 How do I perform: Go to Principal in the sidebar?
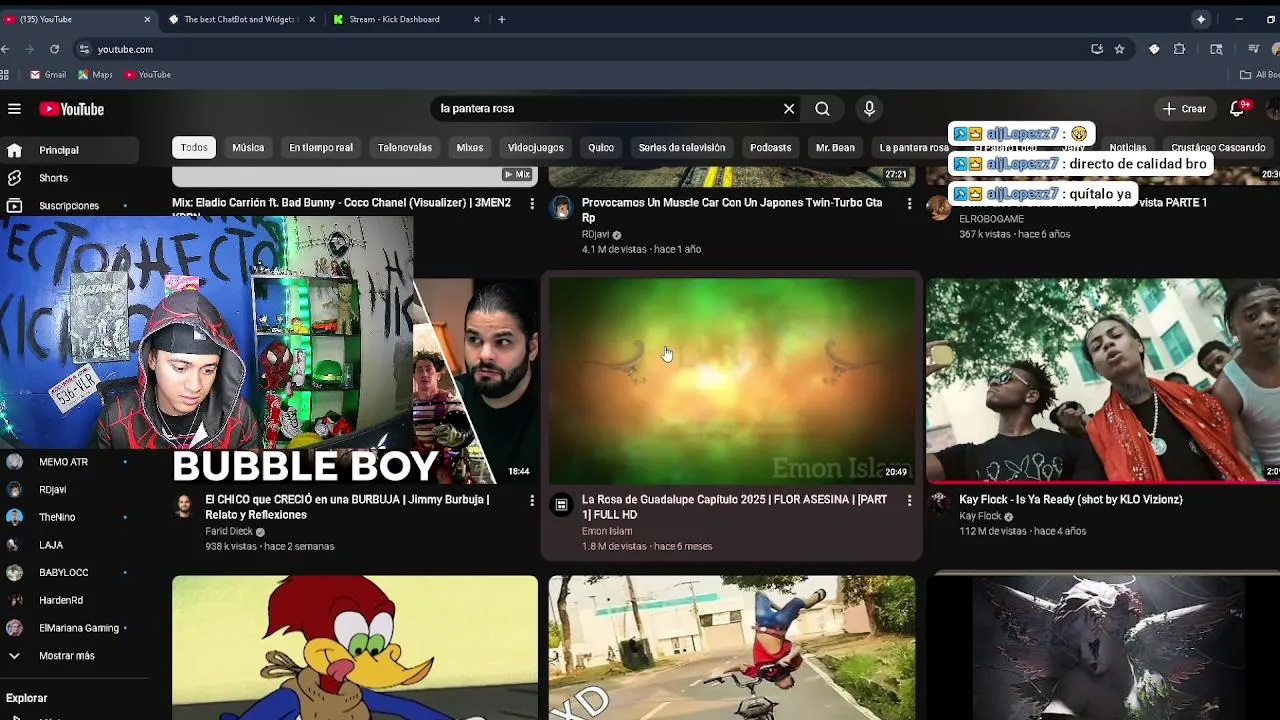pyautogui.click(x=70, y=150)
